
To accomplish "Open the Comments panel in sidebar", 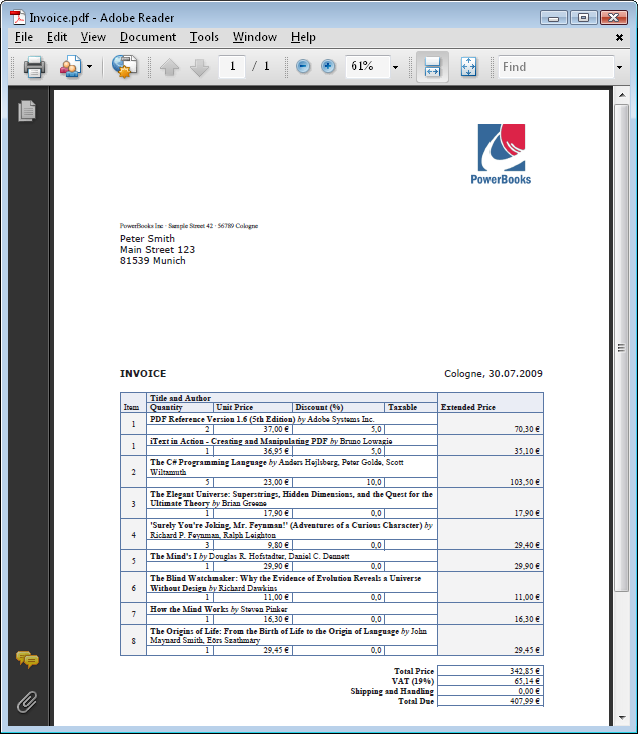I will (27, 660).
